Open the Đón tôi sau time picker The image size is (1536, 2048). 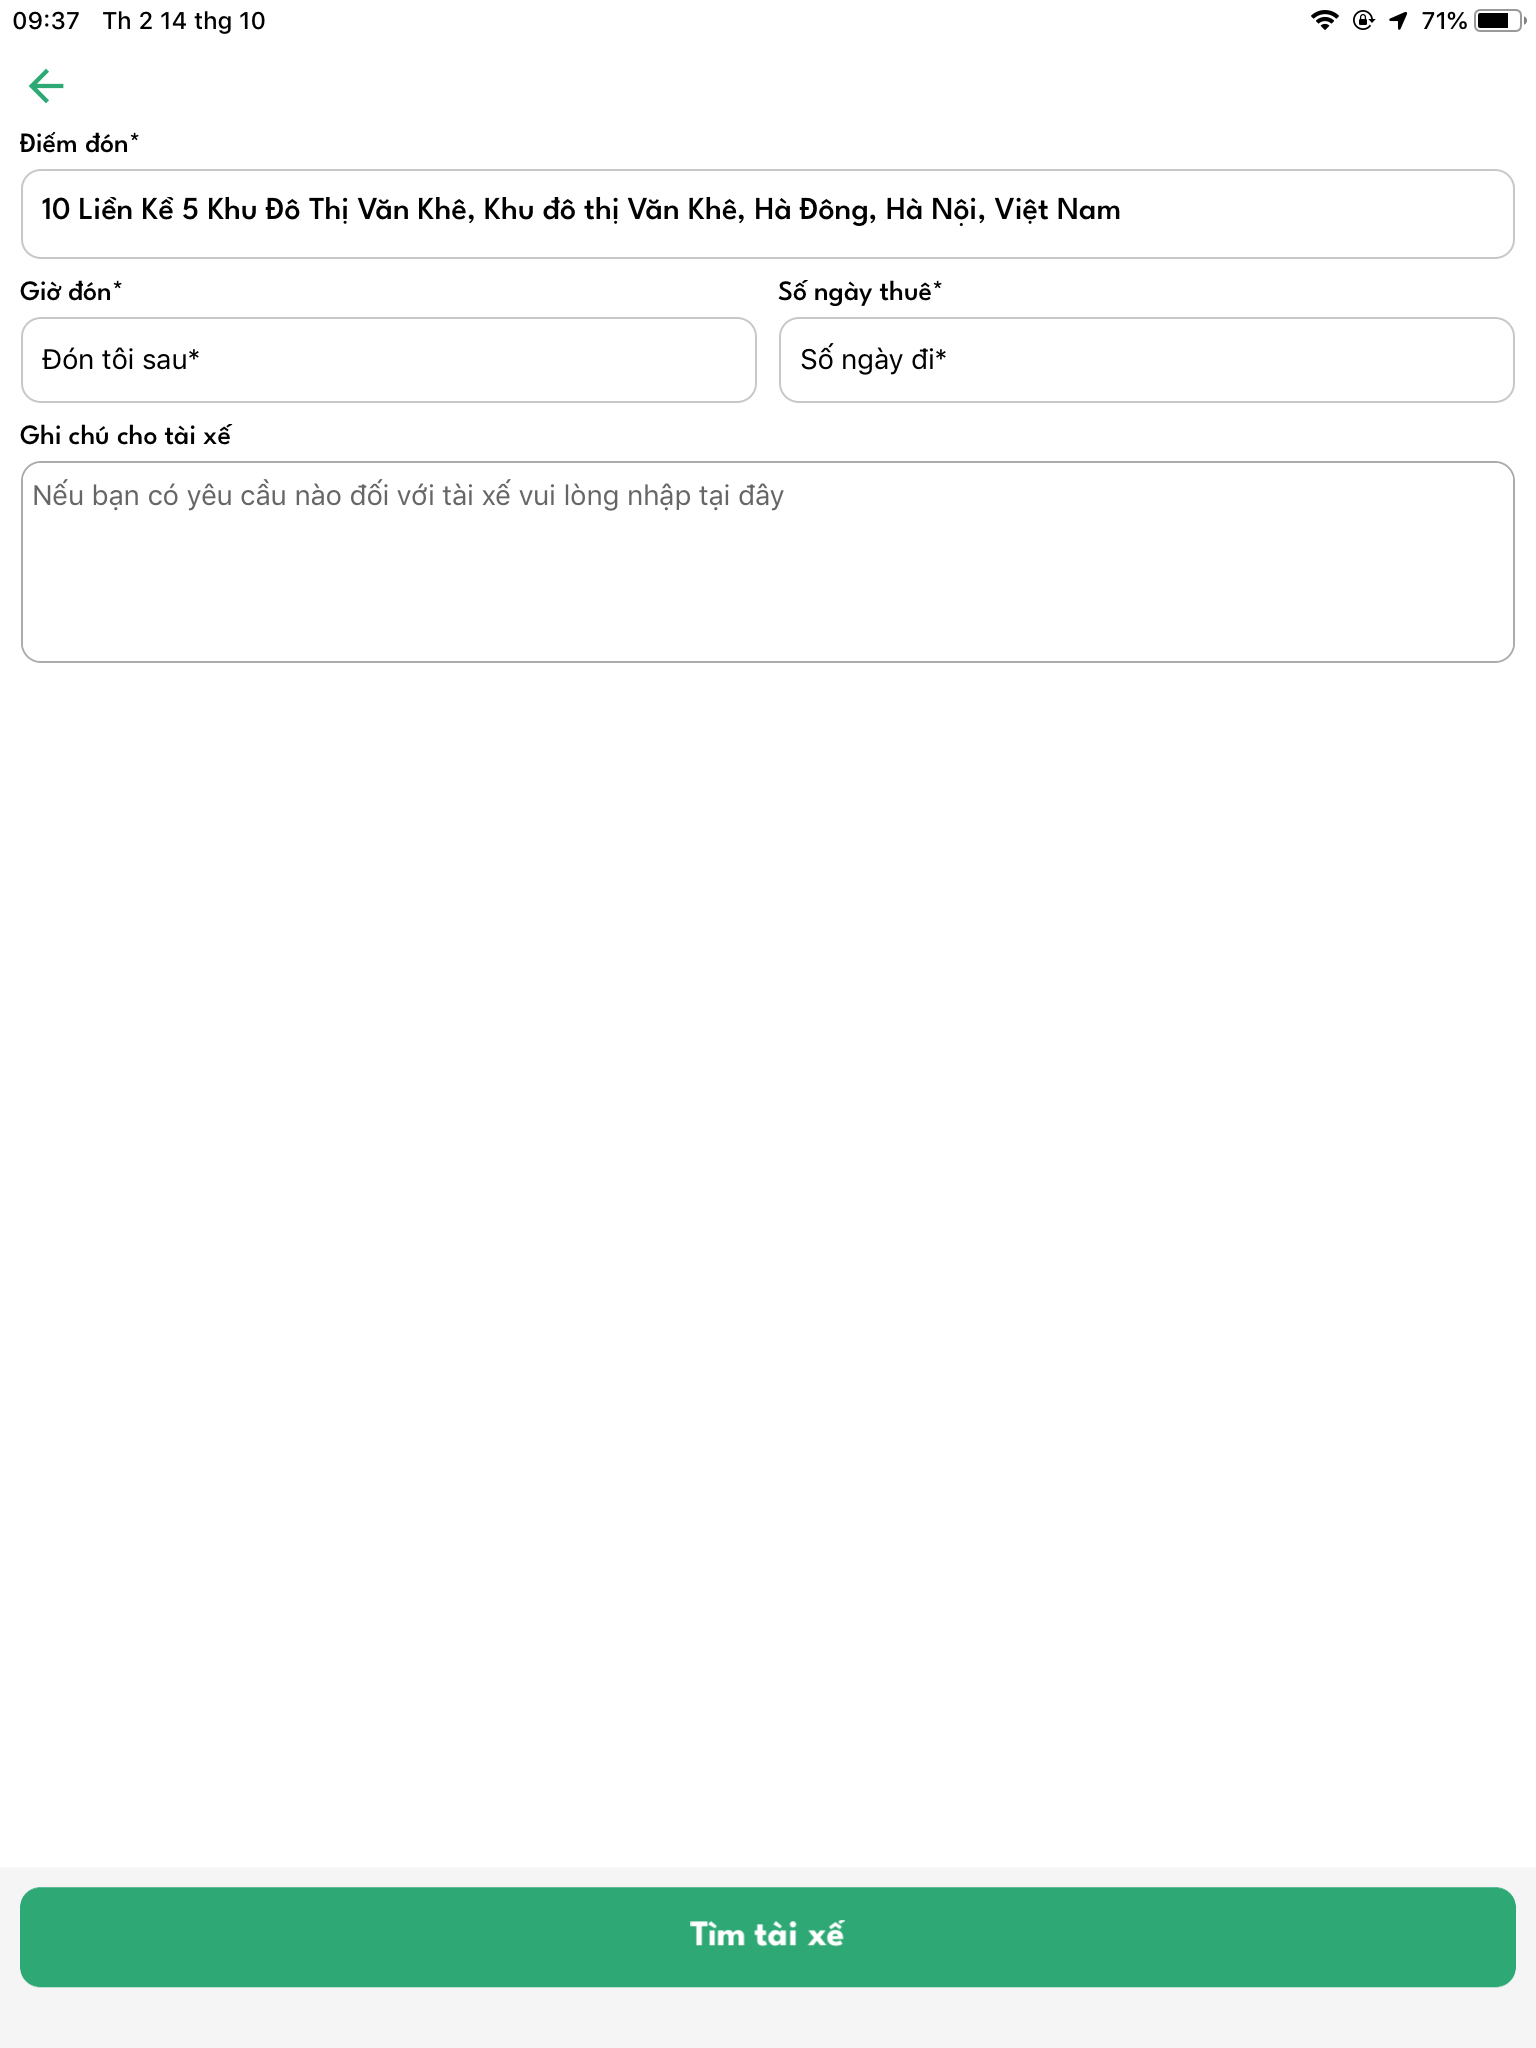click(x=388, y=360)
